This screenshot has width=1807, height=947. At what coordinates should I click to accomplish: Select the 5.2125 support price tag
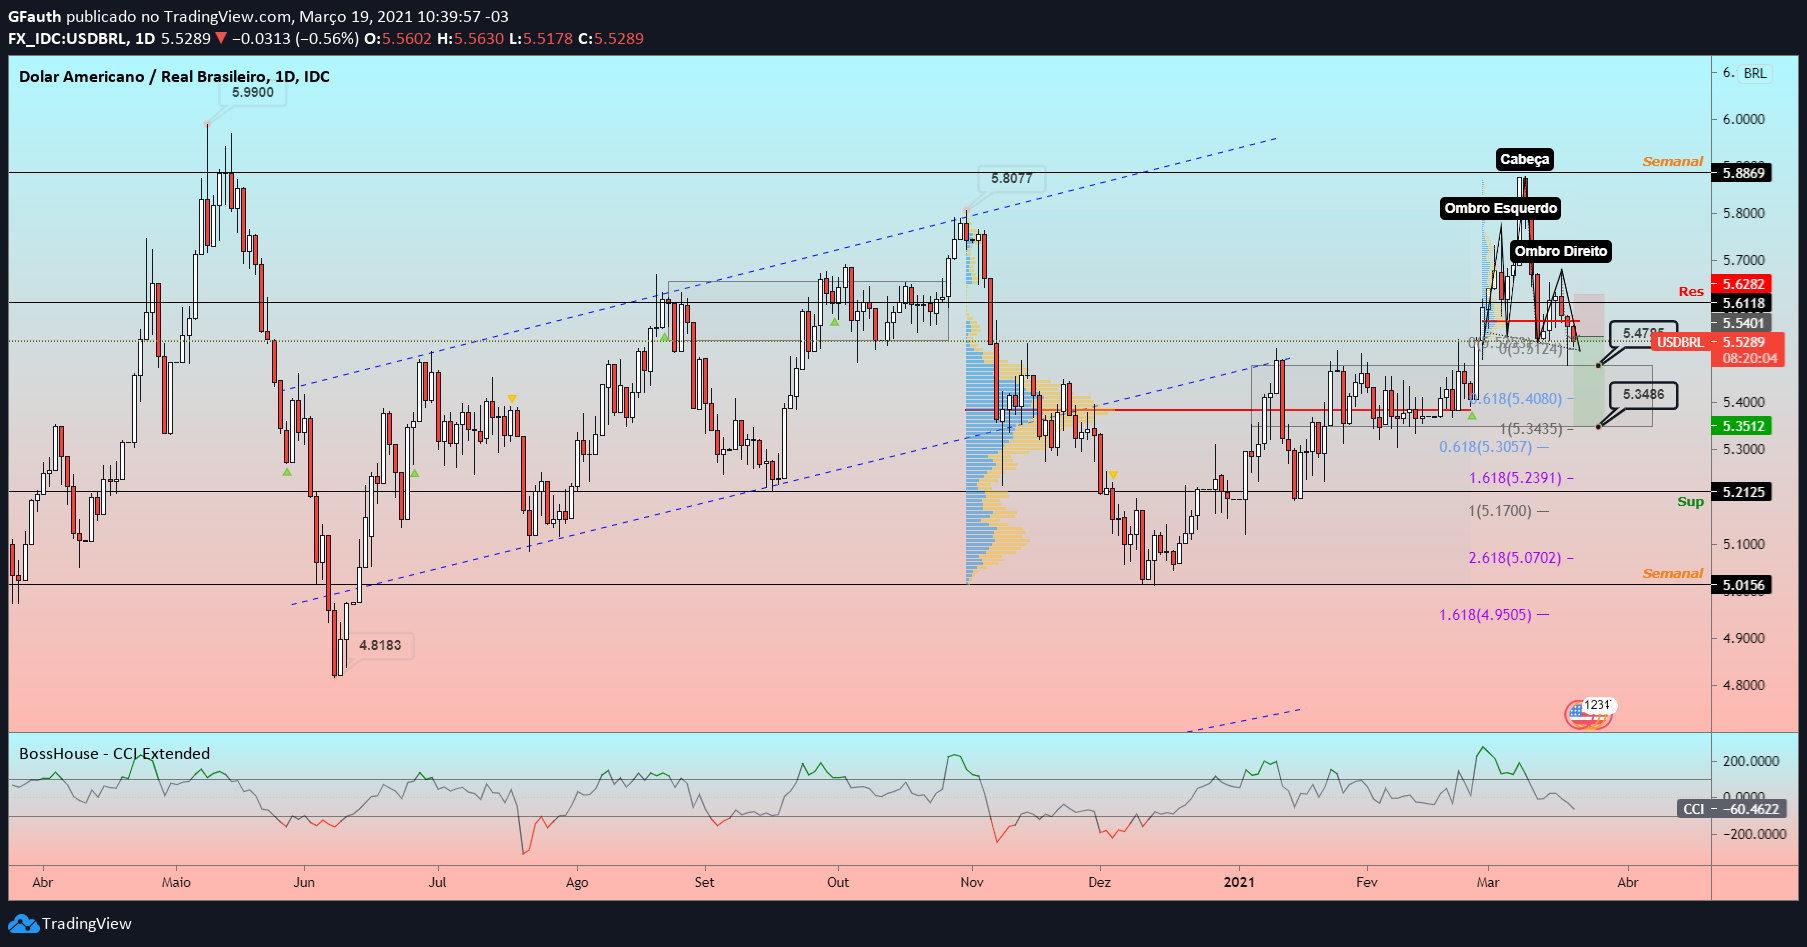[1742, 492]
